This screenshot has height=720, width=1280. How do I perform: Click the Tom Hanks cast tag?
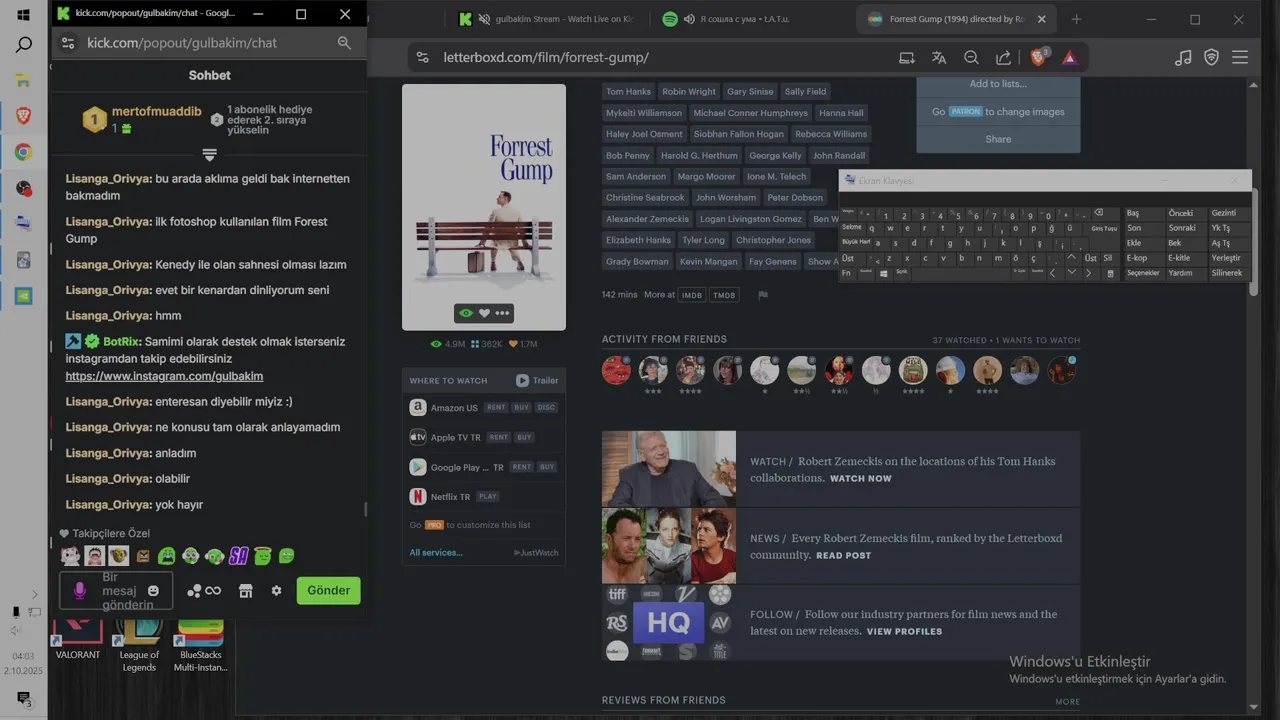[x=628, y=91]
